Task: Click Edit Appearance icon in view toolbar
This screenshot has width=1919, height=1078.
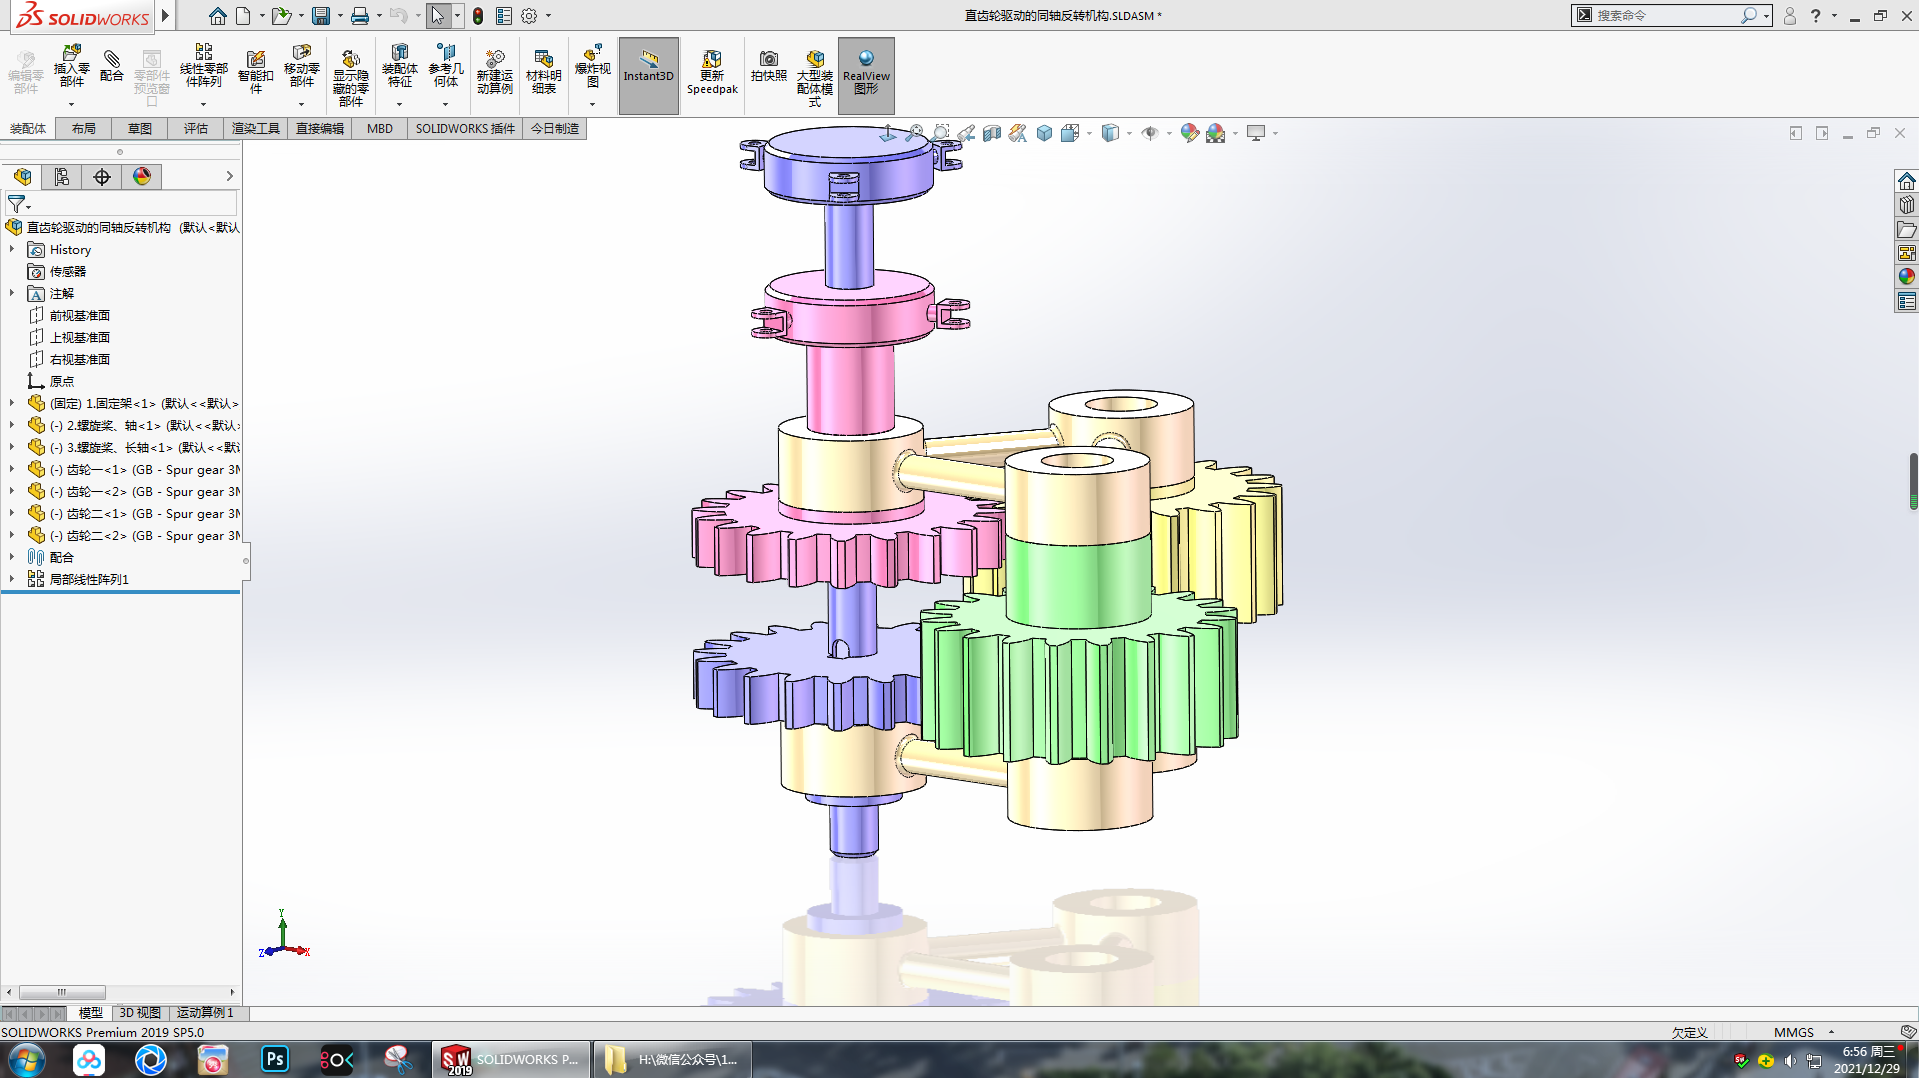Action: click(1189, 133)
